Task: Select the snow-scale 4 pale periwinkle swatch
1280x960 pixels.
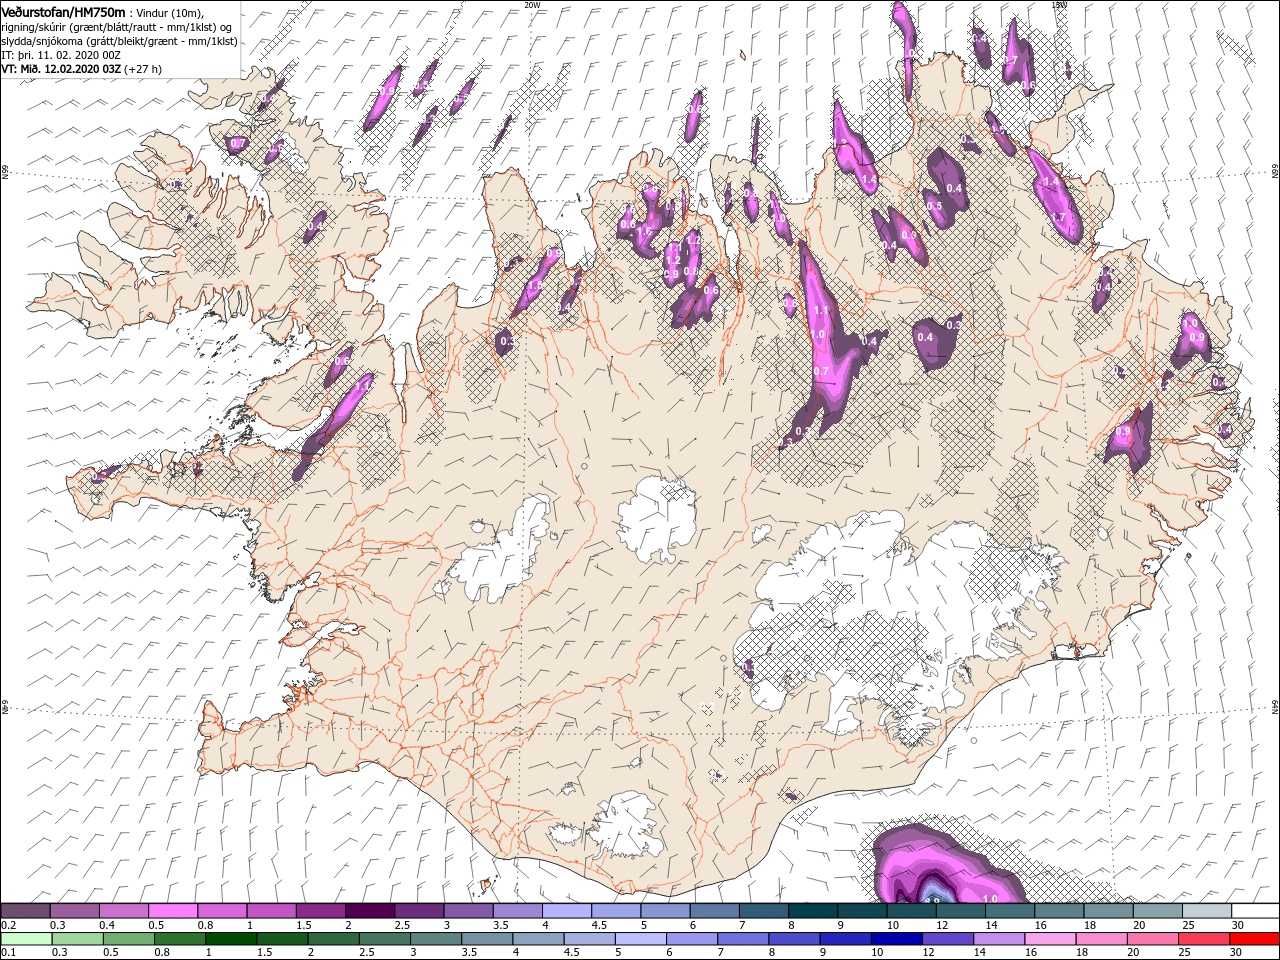Action: point(566,910)
